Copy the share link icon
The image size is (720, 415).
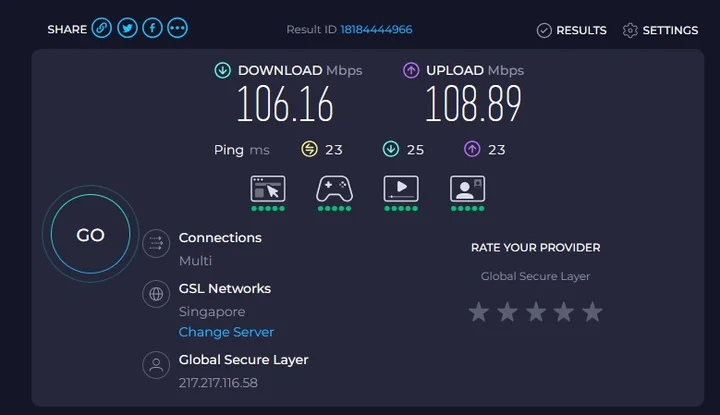coord(102,29)
